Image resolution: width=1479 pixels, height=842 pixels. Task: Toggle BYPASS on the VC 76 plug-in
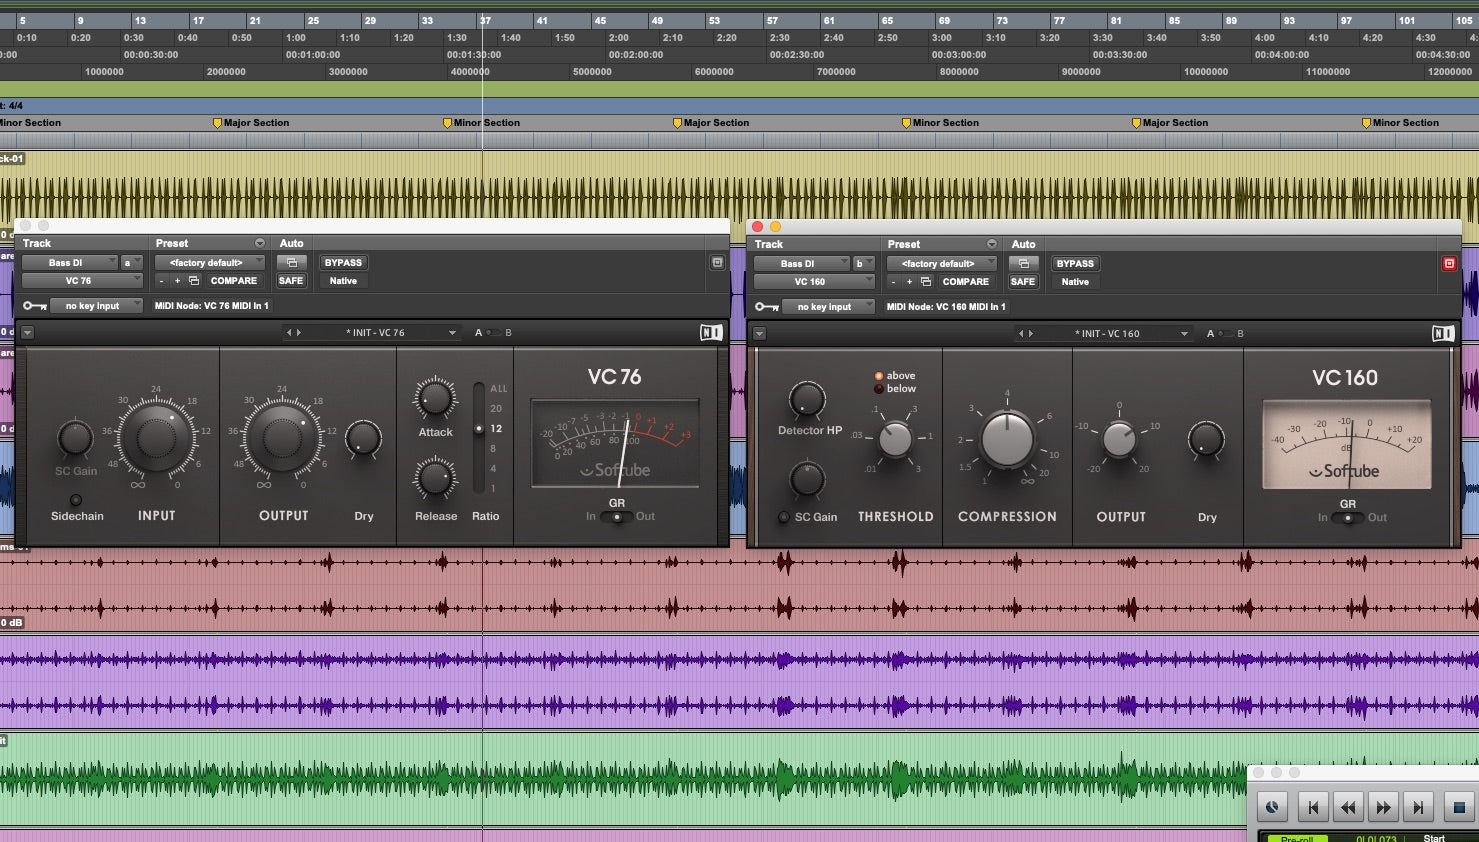[343, 263]
